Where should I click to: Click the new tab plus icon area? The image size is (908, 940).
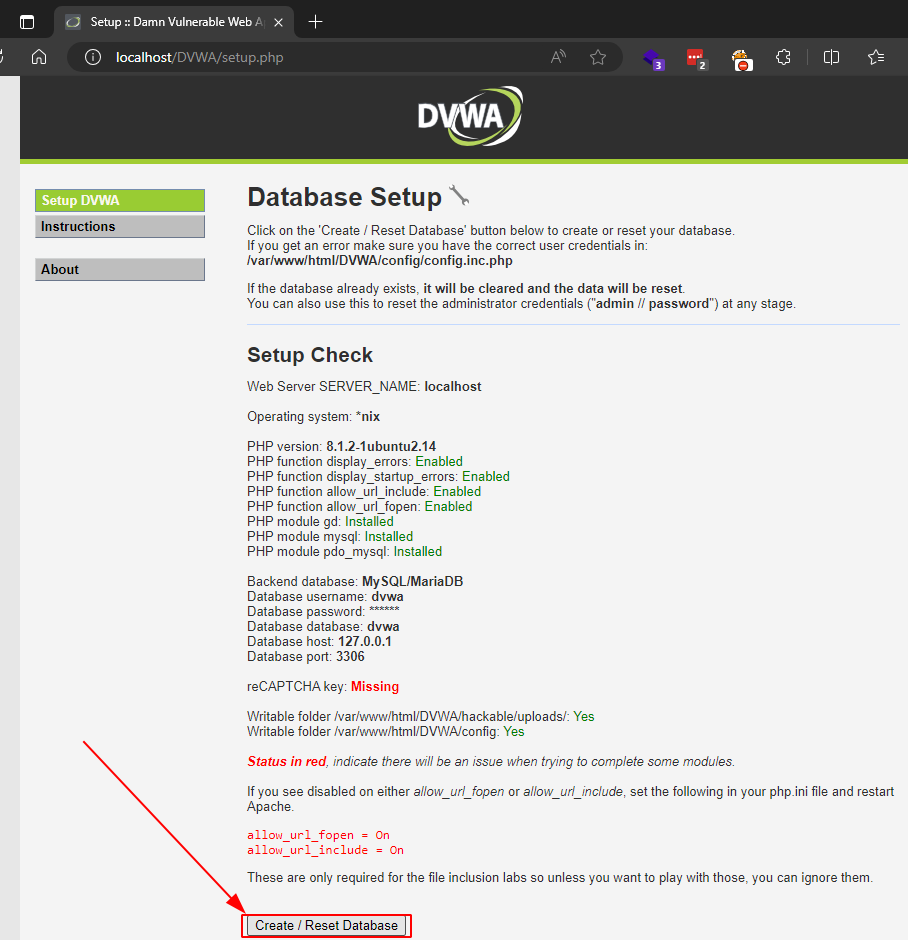[x=313, y=20]
